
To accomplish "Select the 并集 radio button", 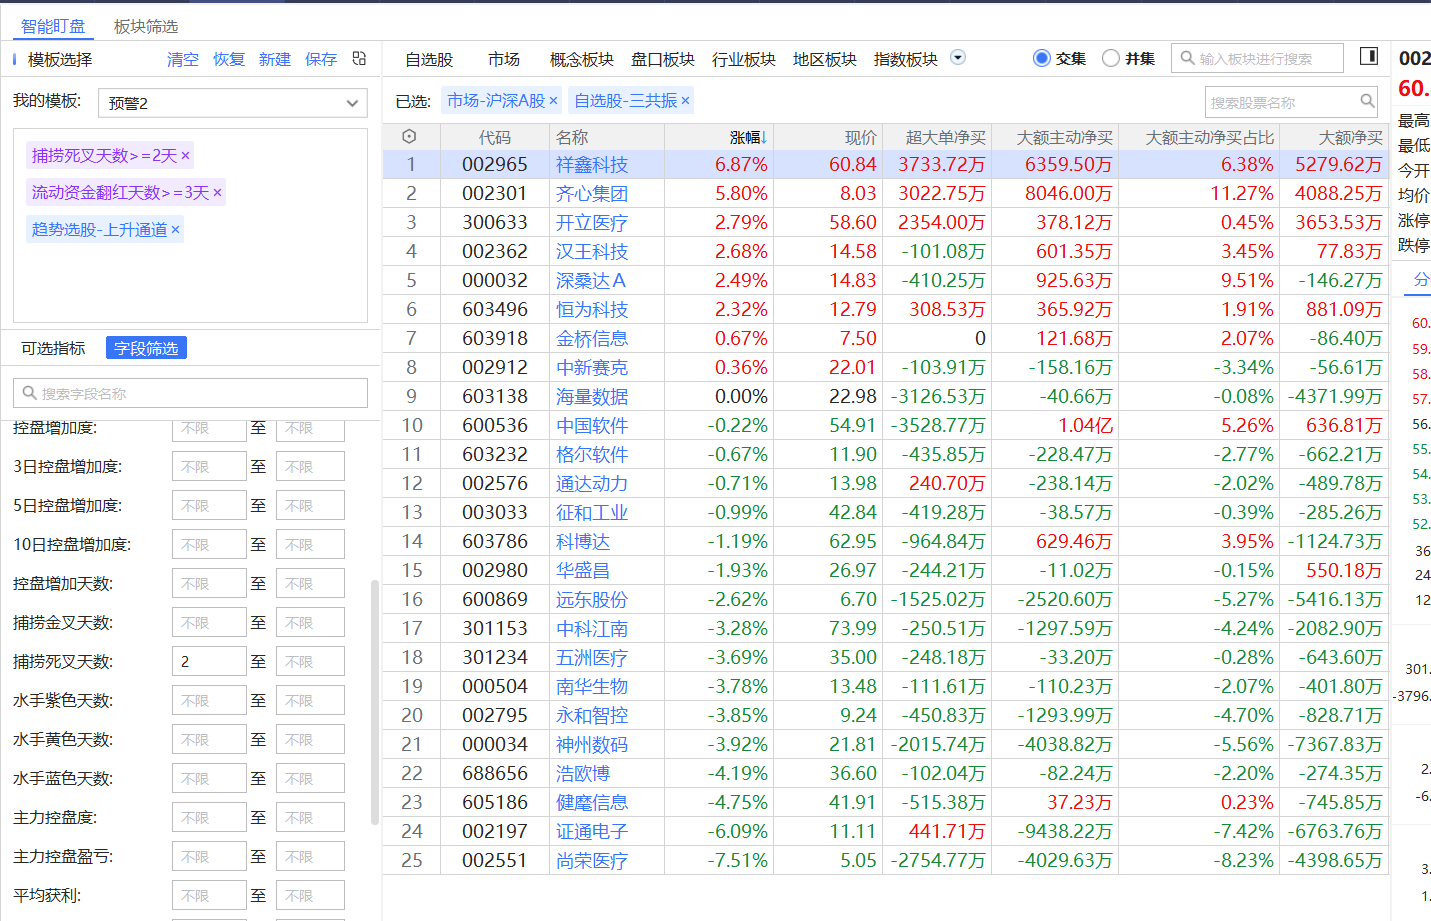I will click(1110, 58).
